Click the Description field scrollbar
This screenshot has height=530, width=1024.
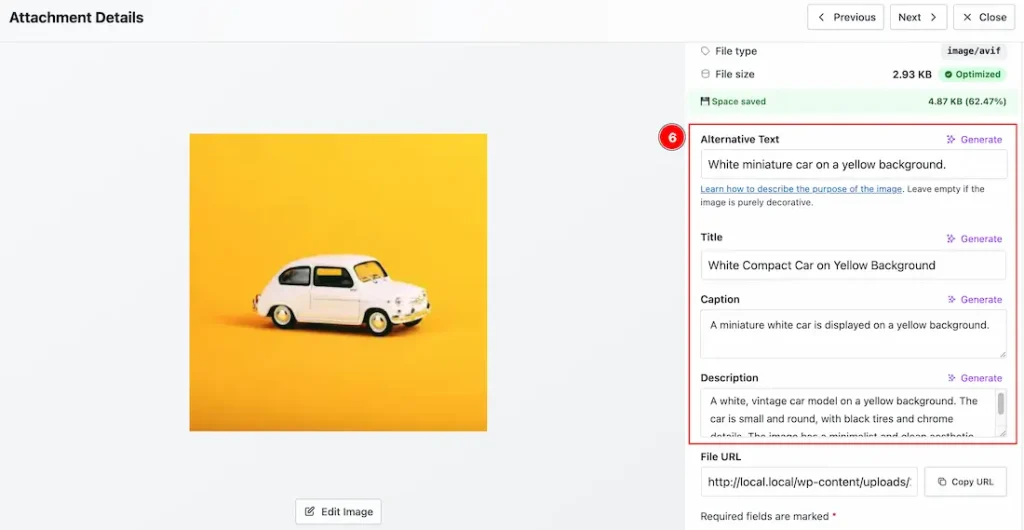(x=1001, y=405)
